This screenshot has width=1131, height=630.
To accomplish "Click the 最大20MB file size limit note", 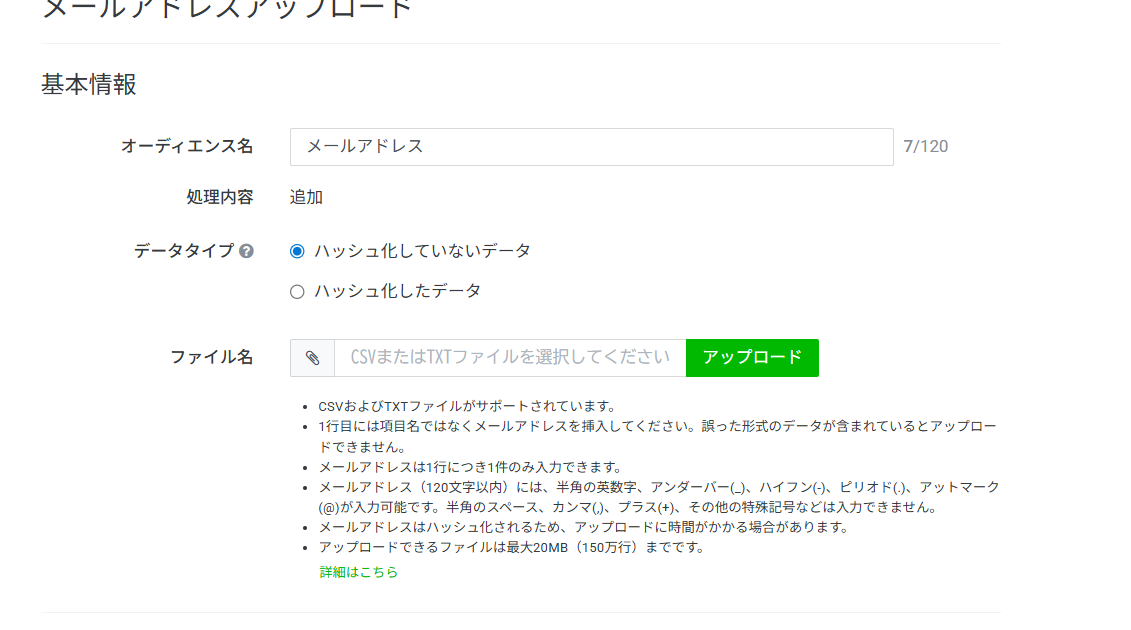I will [x=511, y=547].
